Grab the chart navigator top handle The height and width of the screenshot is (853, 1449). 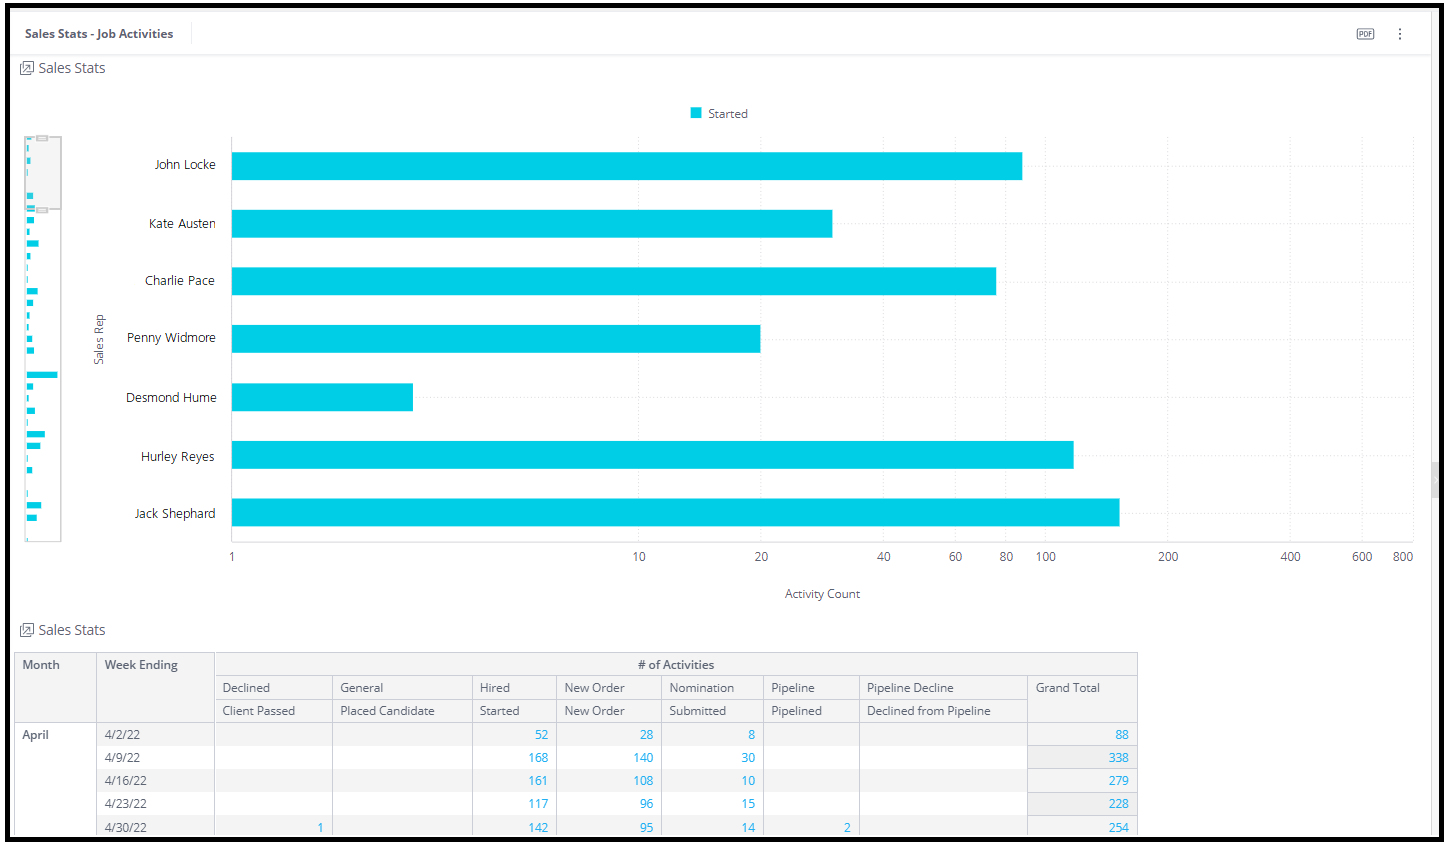click(x=42, y=138)
